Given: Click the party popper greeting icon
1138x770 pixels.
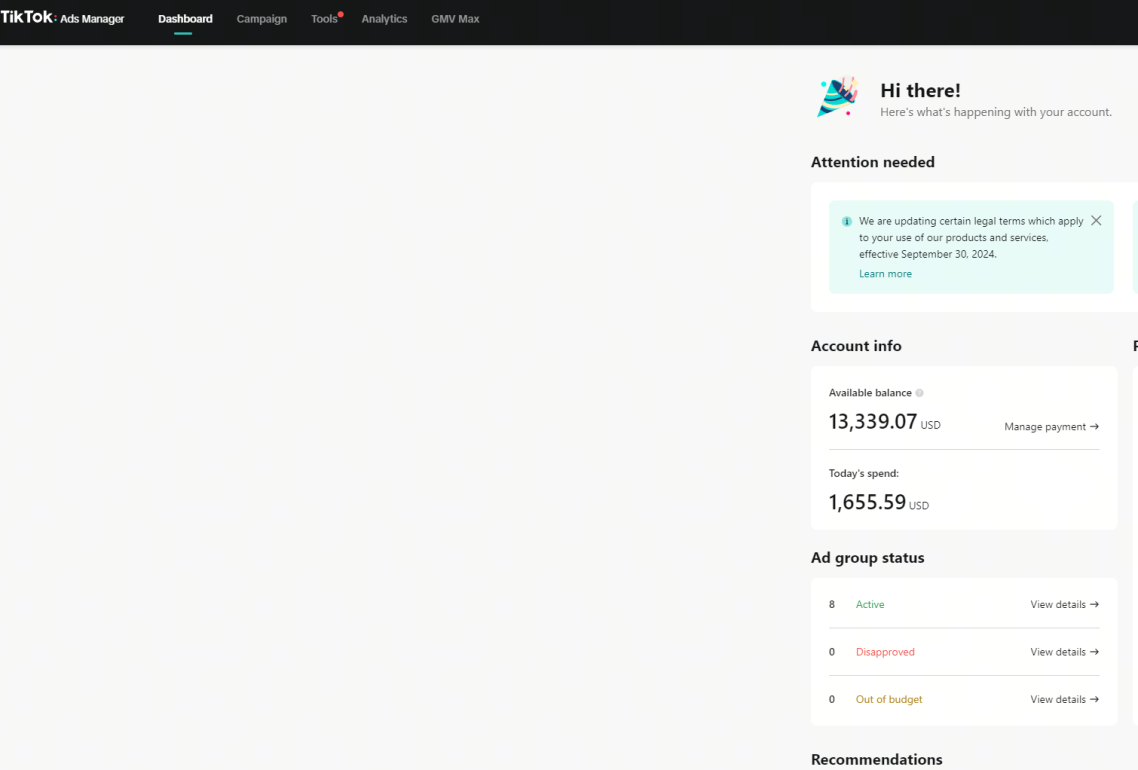Looking at the screenshot, I should pos(837,97).
